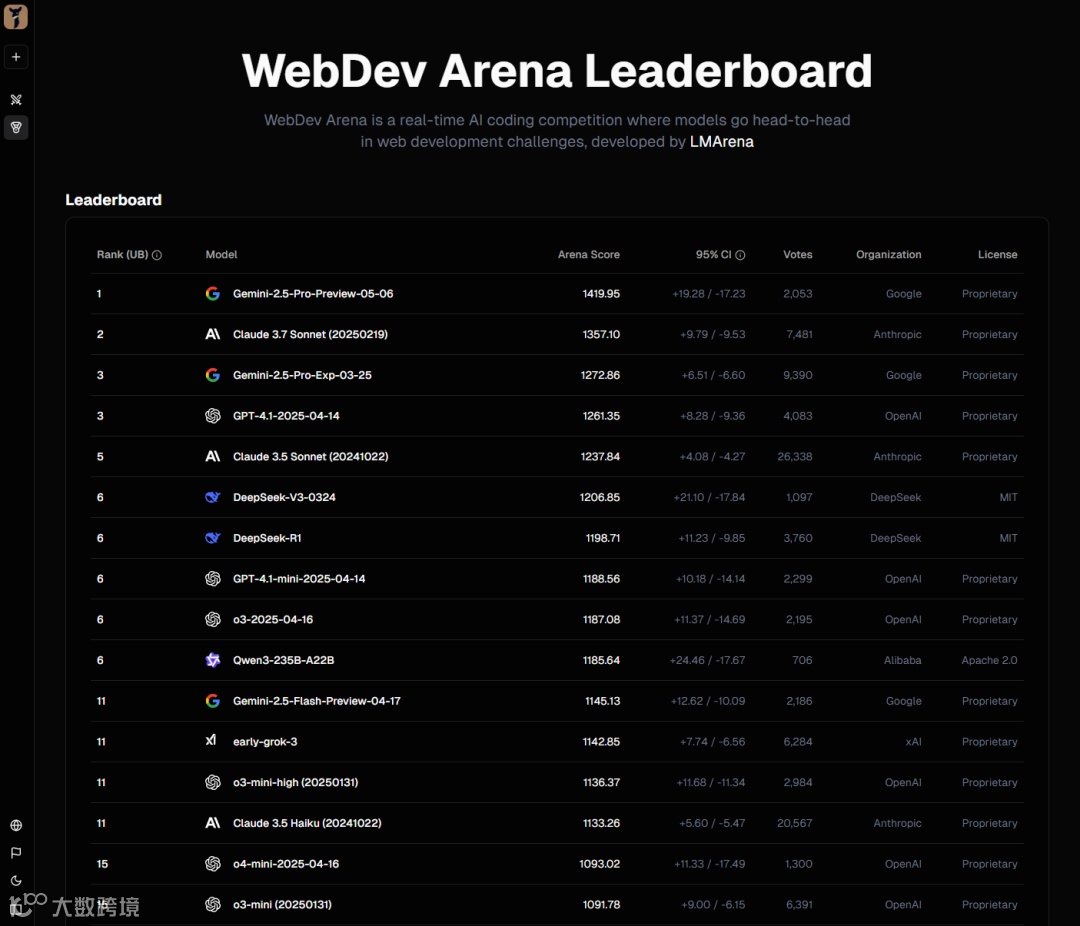Image resolution: width=1080 pixels, height=926 pixels.
Task: Click the DeepSeek whale icon beside DeepSeek-R1
Action: click(x=213, y=537)
